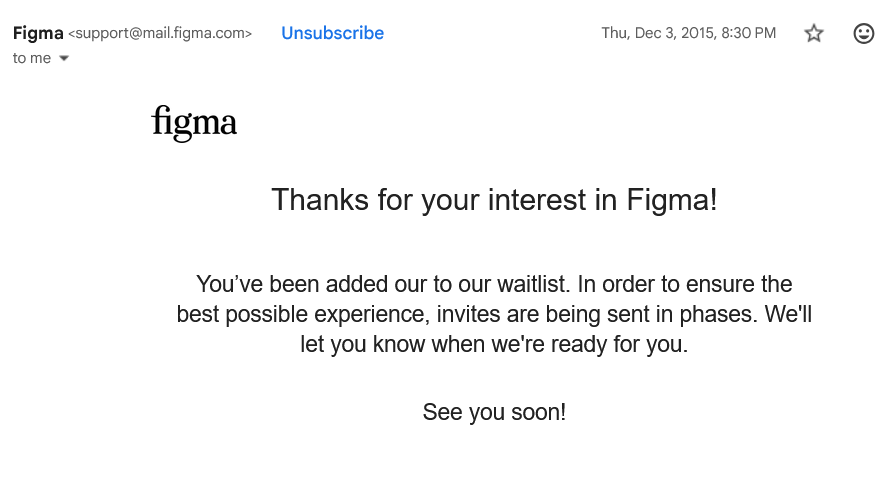This screenshot has height=485, width=892.
Task: Click the support@mail.figma.com sender address
Action: 160,34
